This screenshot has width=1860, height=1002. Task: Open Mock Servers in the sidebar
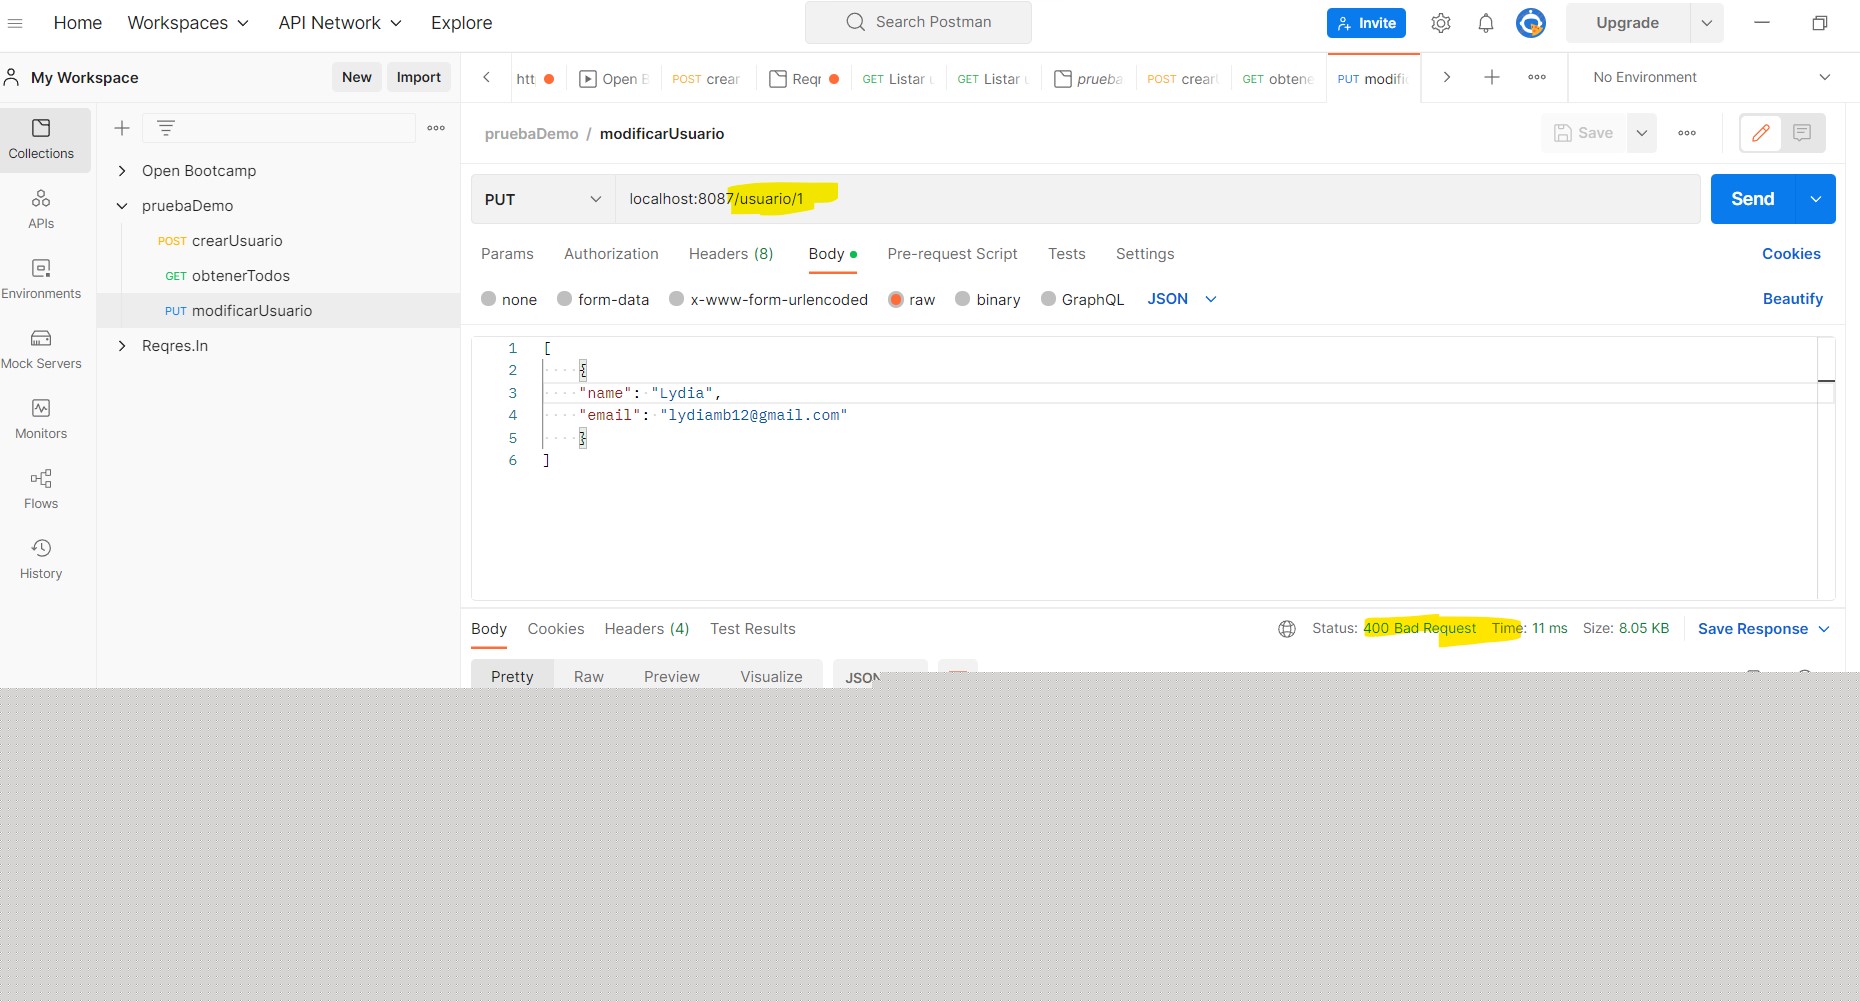click(x=41, y=349)
